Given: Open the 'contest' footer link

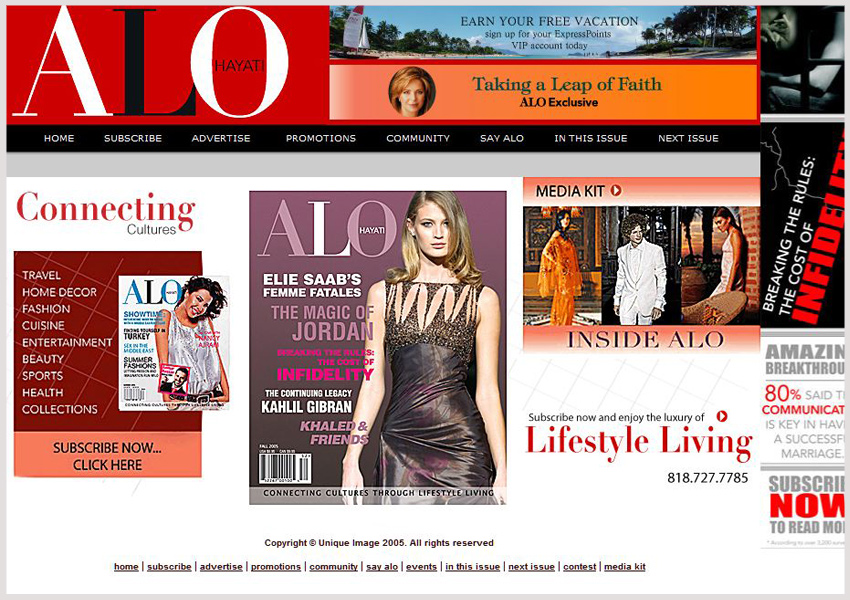Looking at the screenshot, I should coord(579,566).
